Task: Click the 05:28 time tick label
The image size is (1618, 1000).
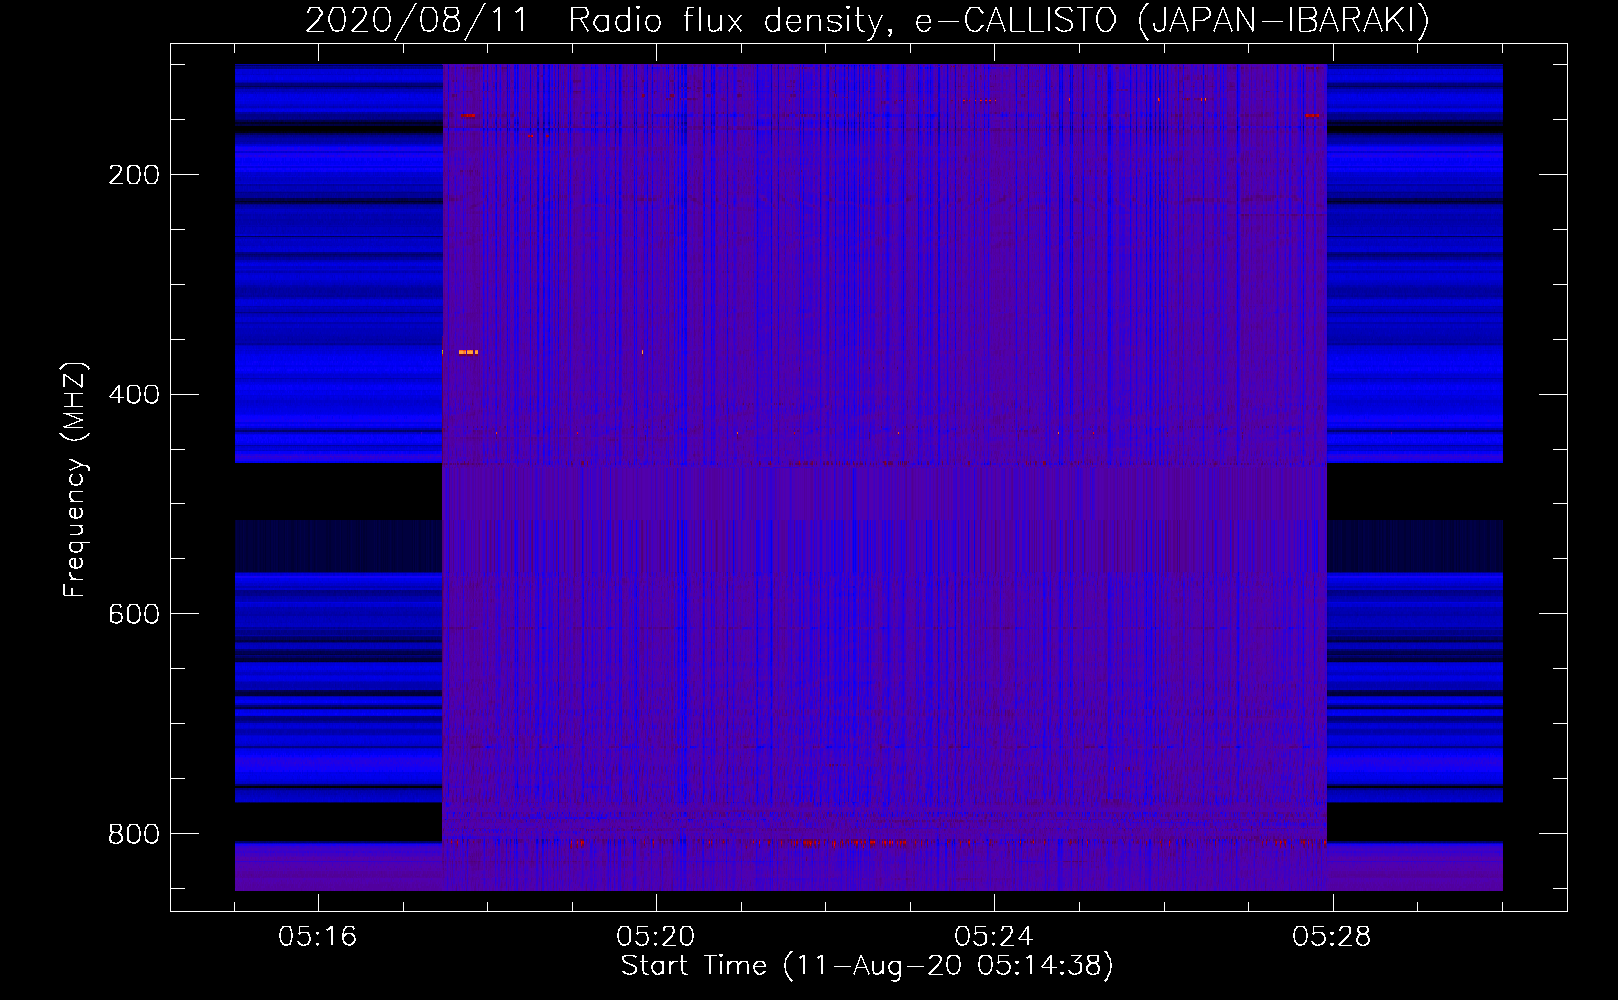Action: [1332, 936]
